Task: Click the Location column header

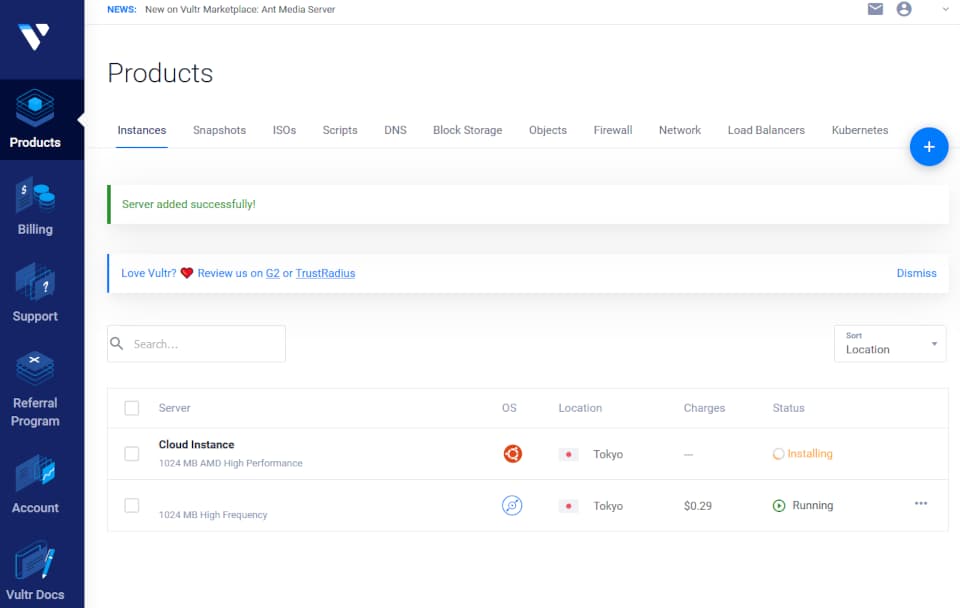Action: point(580,408)
